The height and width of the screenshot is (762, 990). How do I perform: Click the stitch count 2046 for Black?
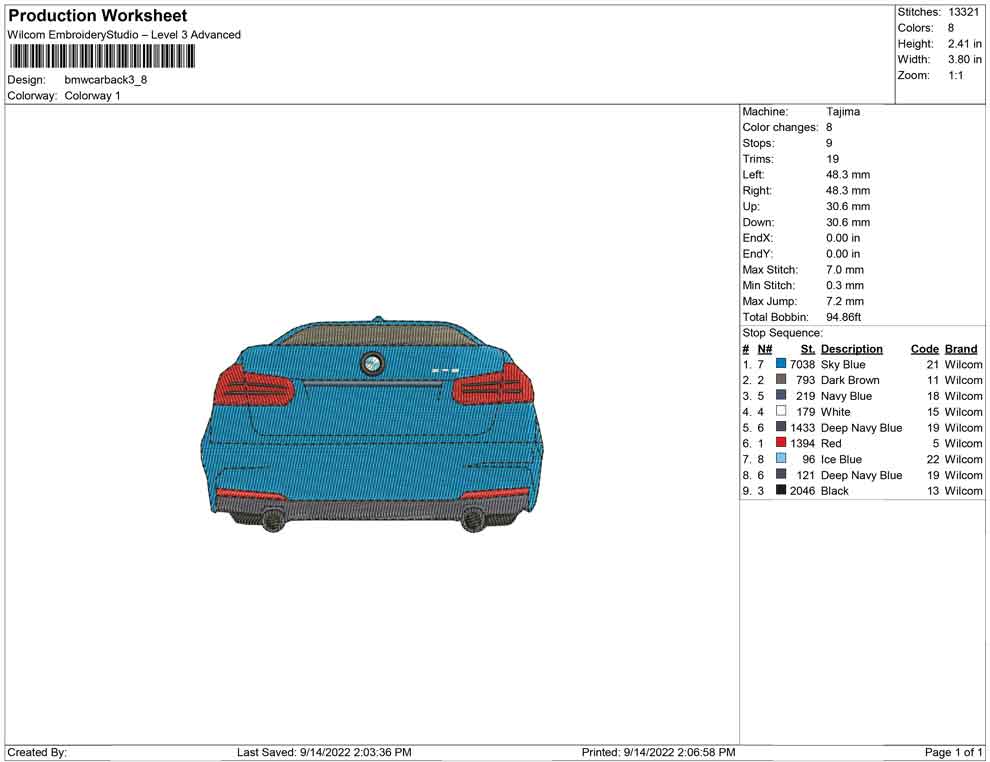[x=802, y=491]
